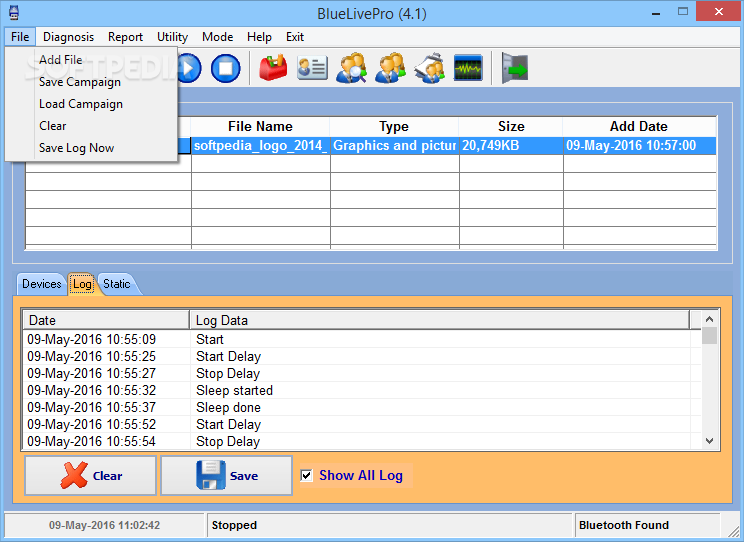Switch to the Static tab

click(x=117, y=284)
